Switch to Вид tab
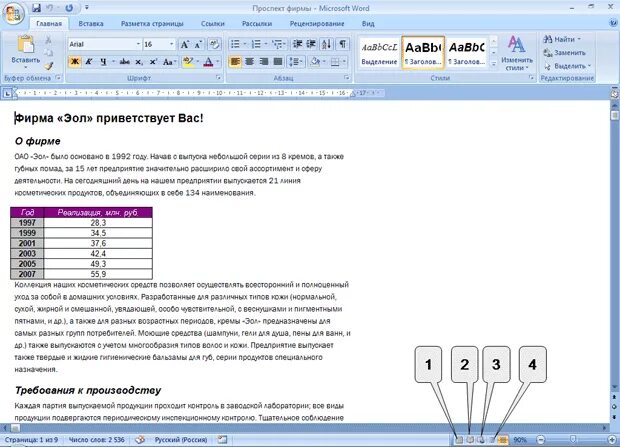620x447 pixels. tap(368, 23)
